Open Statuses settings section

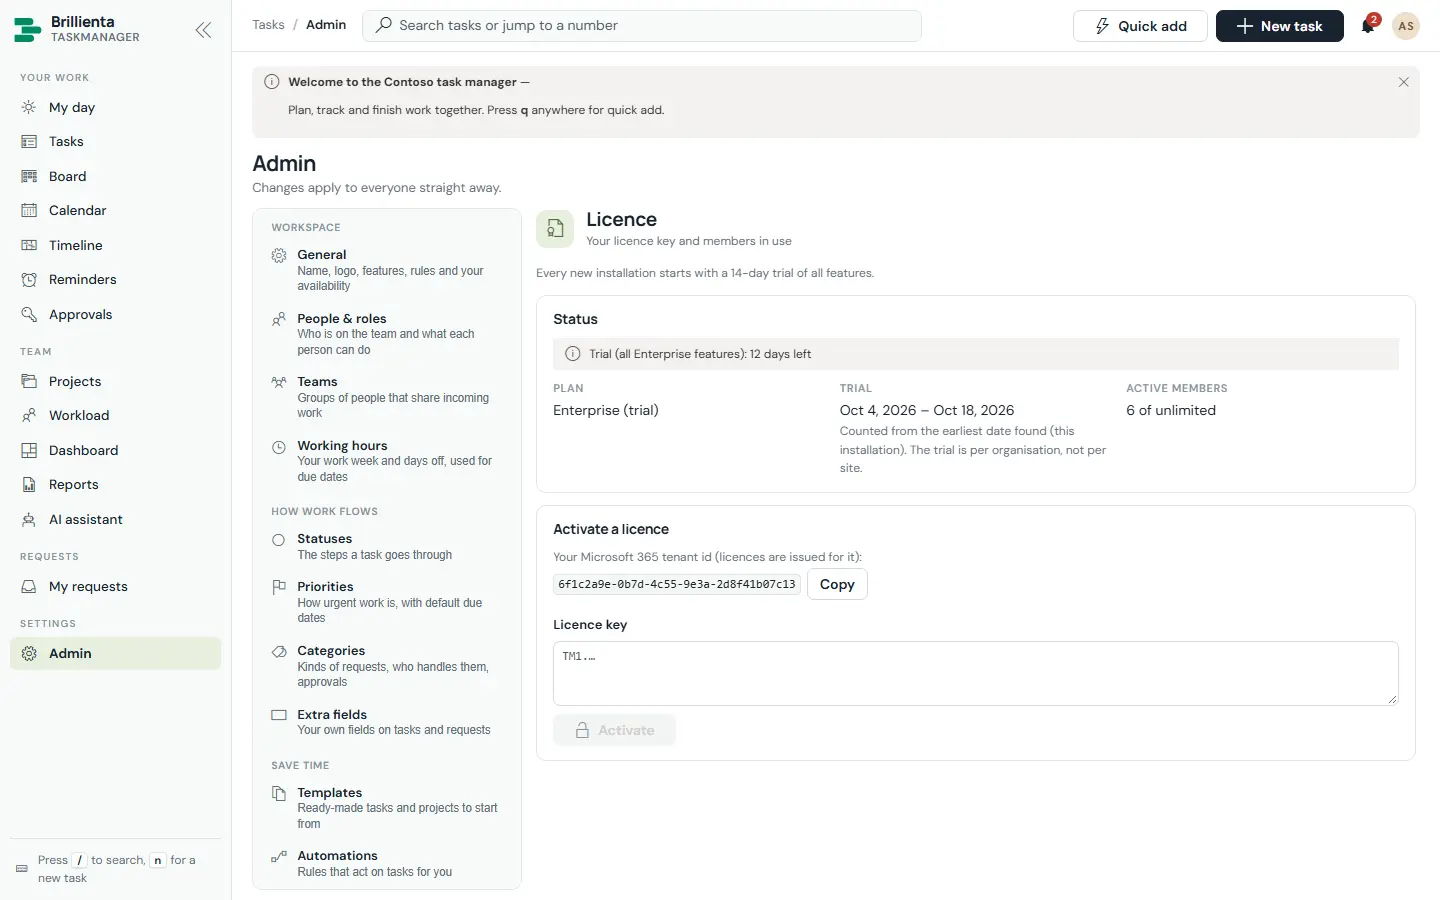(387, 546)
